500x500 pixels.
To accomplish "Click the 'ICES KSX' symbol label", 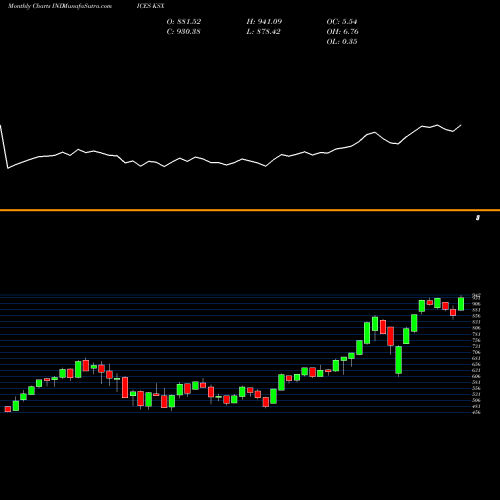I will 150,6.
